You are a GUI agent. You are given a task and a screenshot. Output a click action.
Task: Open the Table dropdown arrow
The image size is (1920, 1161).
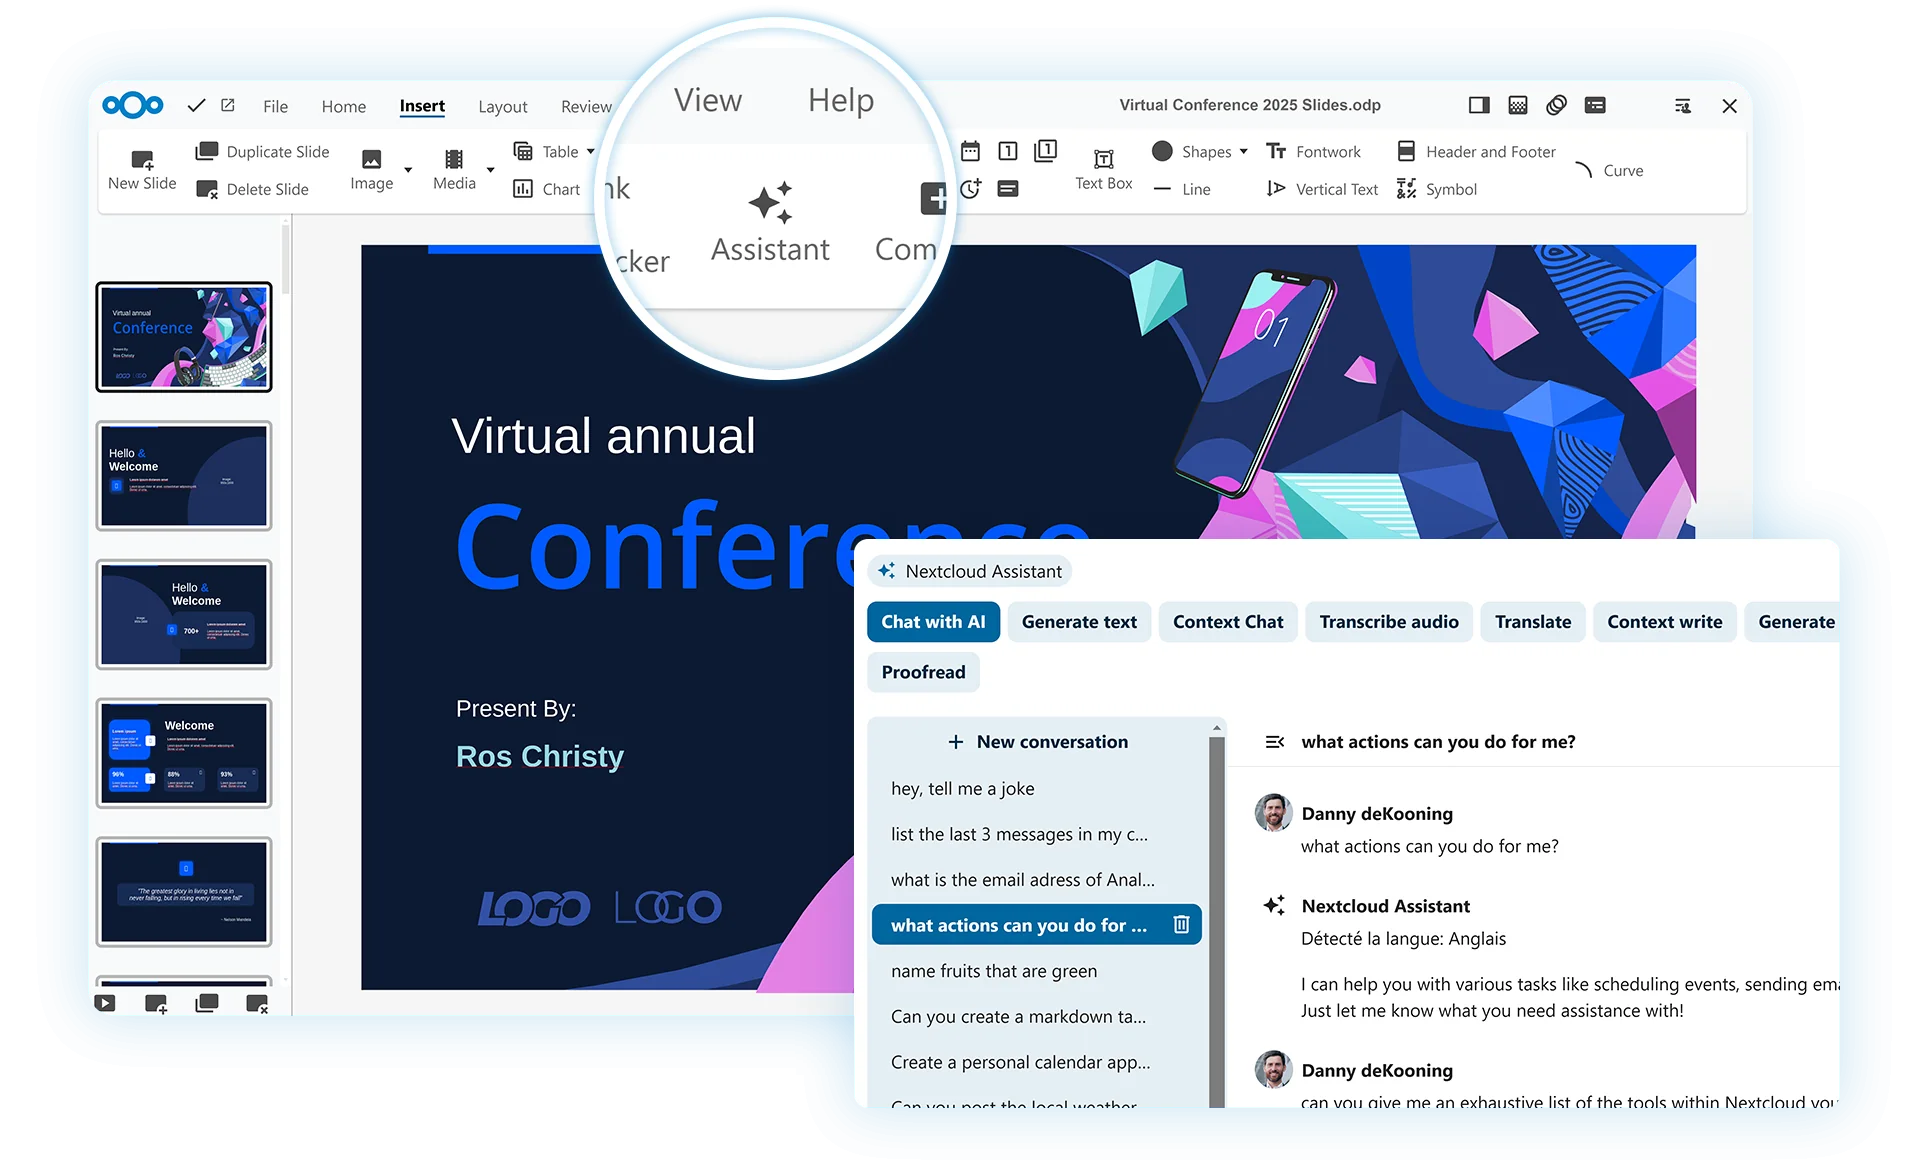(591, 152)
